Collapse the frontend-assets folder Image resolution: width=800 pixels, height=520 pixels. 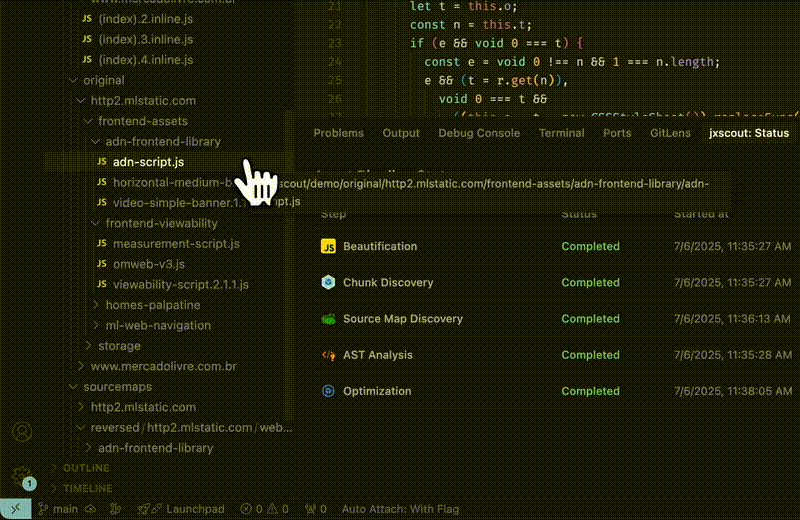coord(88,121)
